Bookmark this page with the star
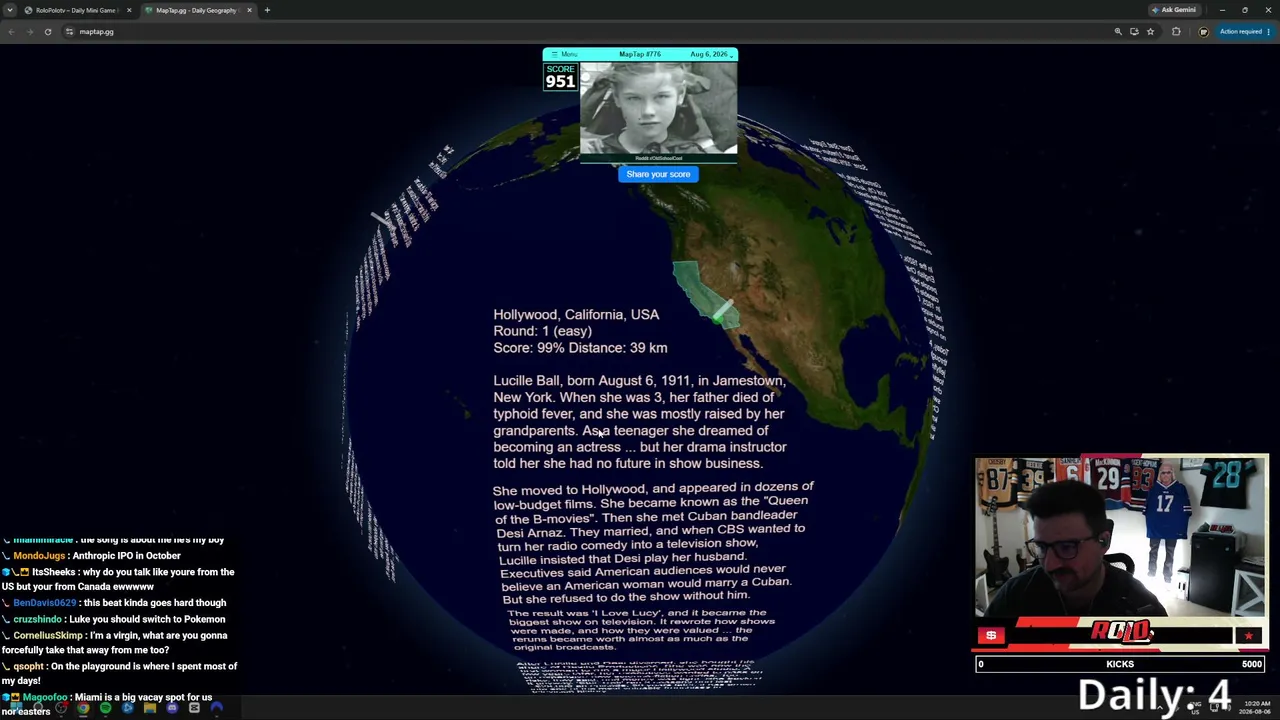Image resolution: width=1280 pixels, height=720 pixels. click(1150, 32)
